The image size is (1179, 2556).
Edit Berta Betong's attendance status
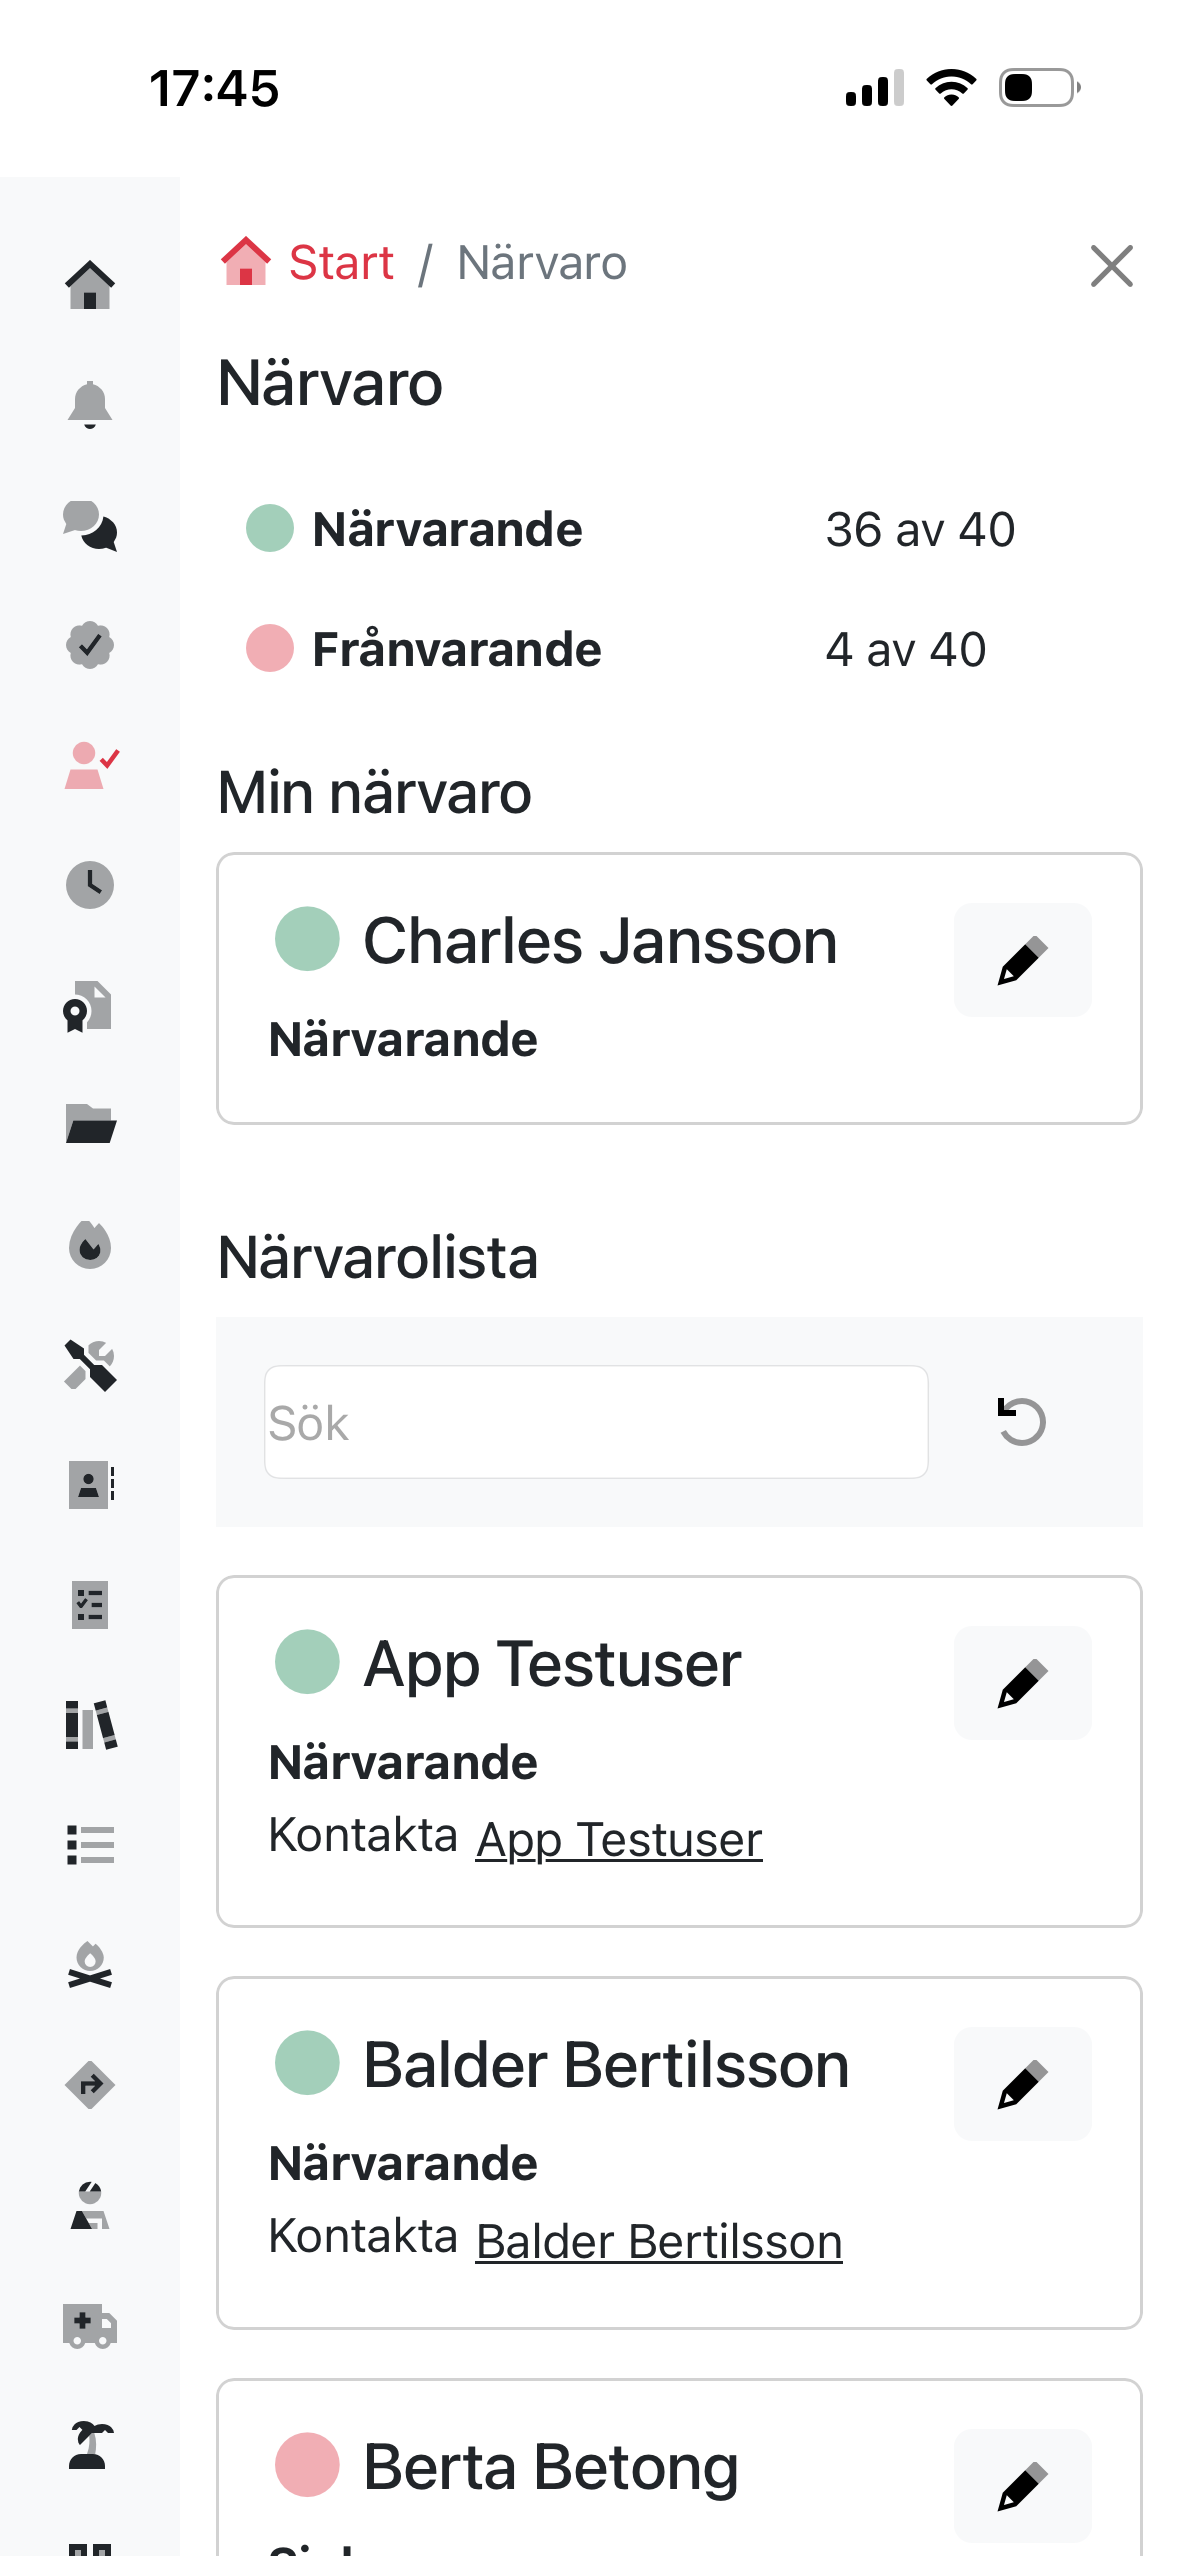[1022, 2486]
